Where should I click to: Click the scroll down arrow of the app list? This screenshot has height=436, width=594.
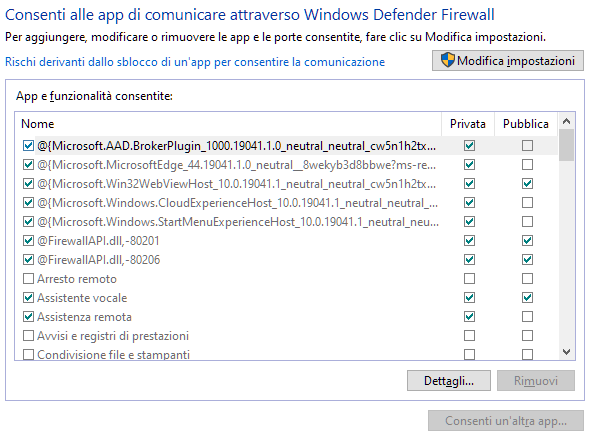click(566, 352)
